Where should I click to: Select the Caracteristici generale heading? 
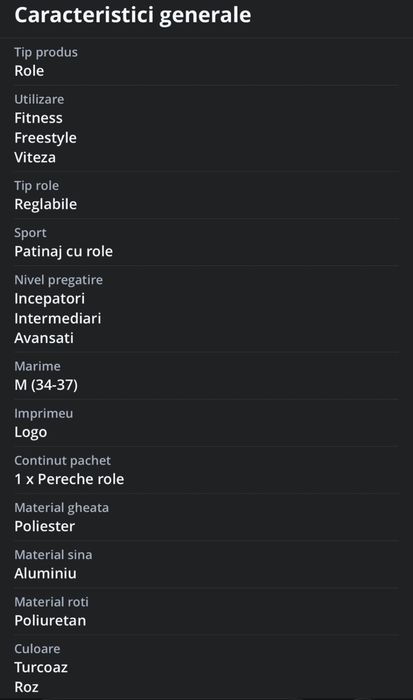[133, 15]
